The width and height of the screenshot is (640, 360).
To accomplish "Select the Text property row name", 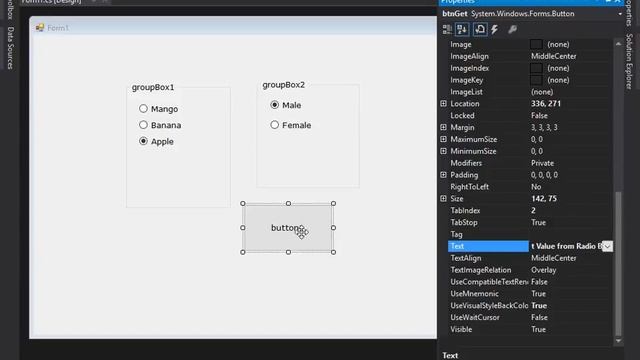I will 488,246.
